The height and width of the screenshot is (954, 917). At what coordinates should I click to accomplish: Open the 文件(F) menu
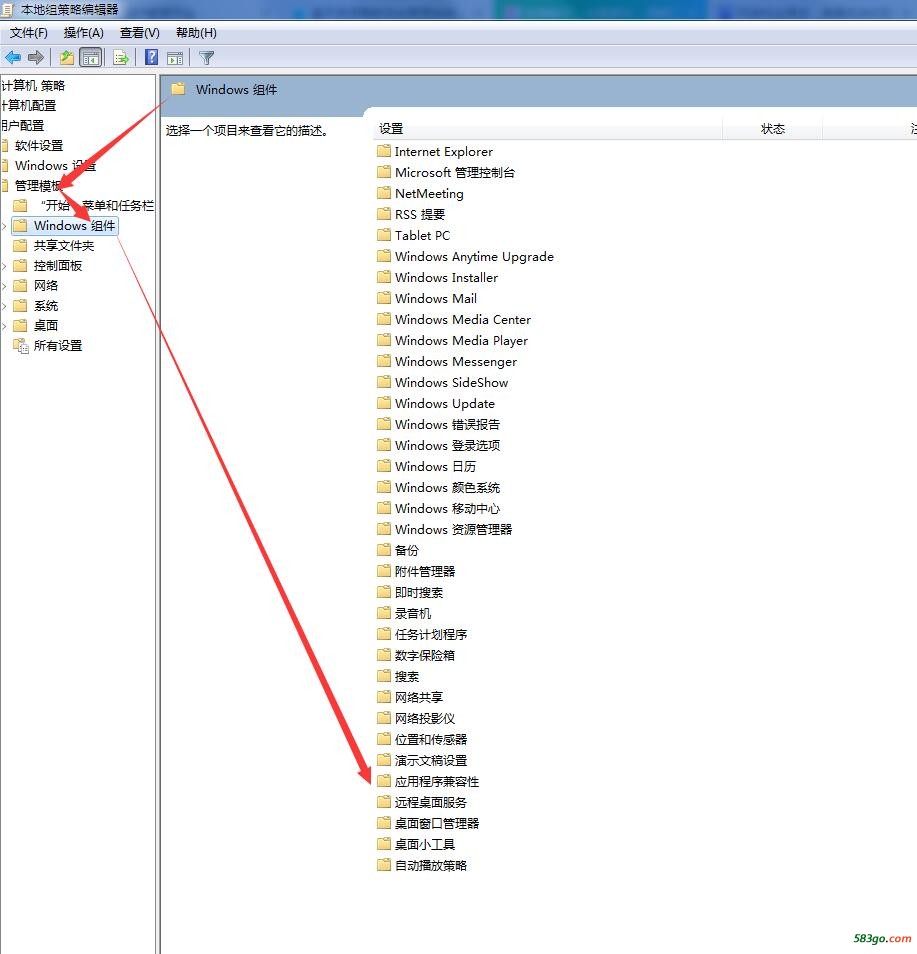pos(29,33)
